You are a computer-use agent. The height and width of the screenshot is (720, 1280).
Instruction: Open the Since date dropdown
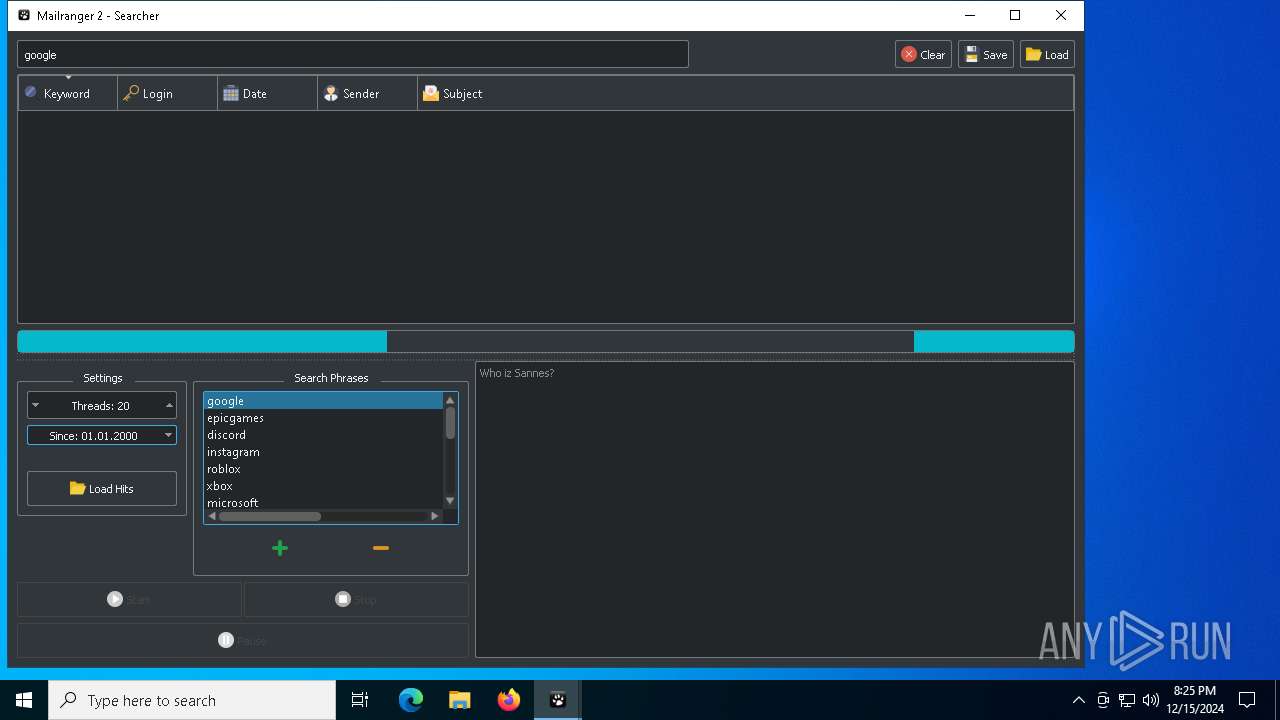point(168,435)
